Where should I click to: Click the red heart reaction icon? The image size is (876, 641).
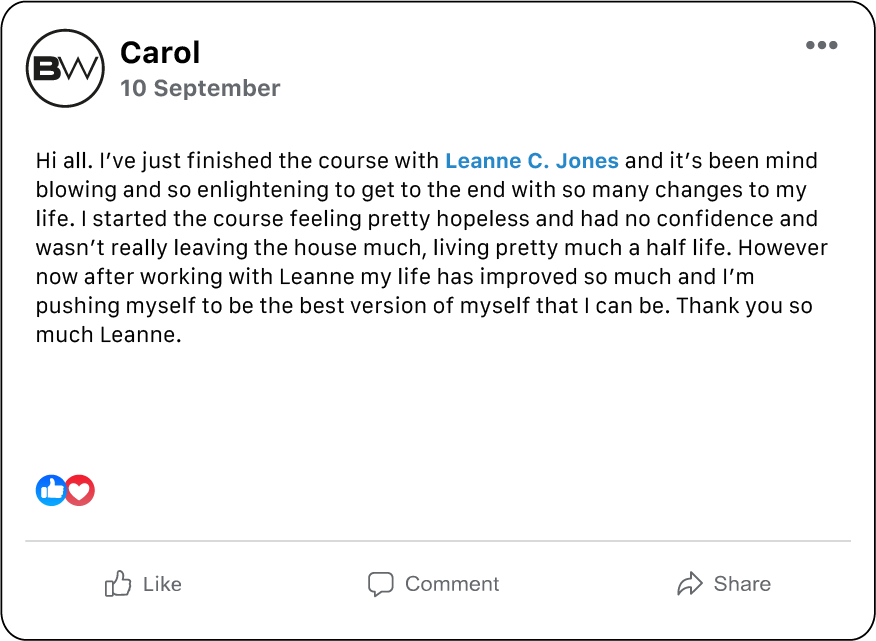click(80, 490)
